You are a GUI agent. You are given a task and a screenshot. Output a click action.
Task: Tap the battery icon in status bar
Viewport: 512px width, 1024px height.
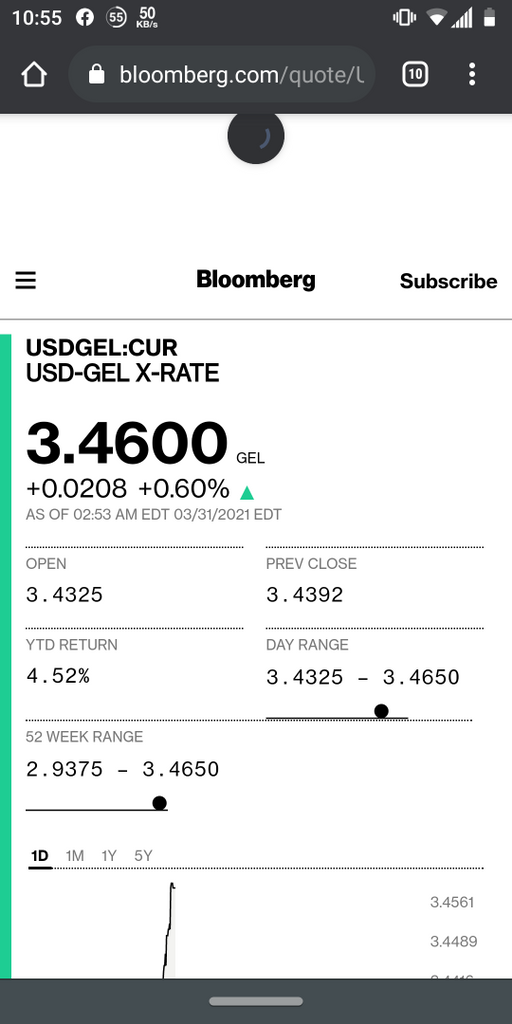489,18
